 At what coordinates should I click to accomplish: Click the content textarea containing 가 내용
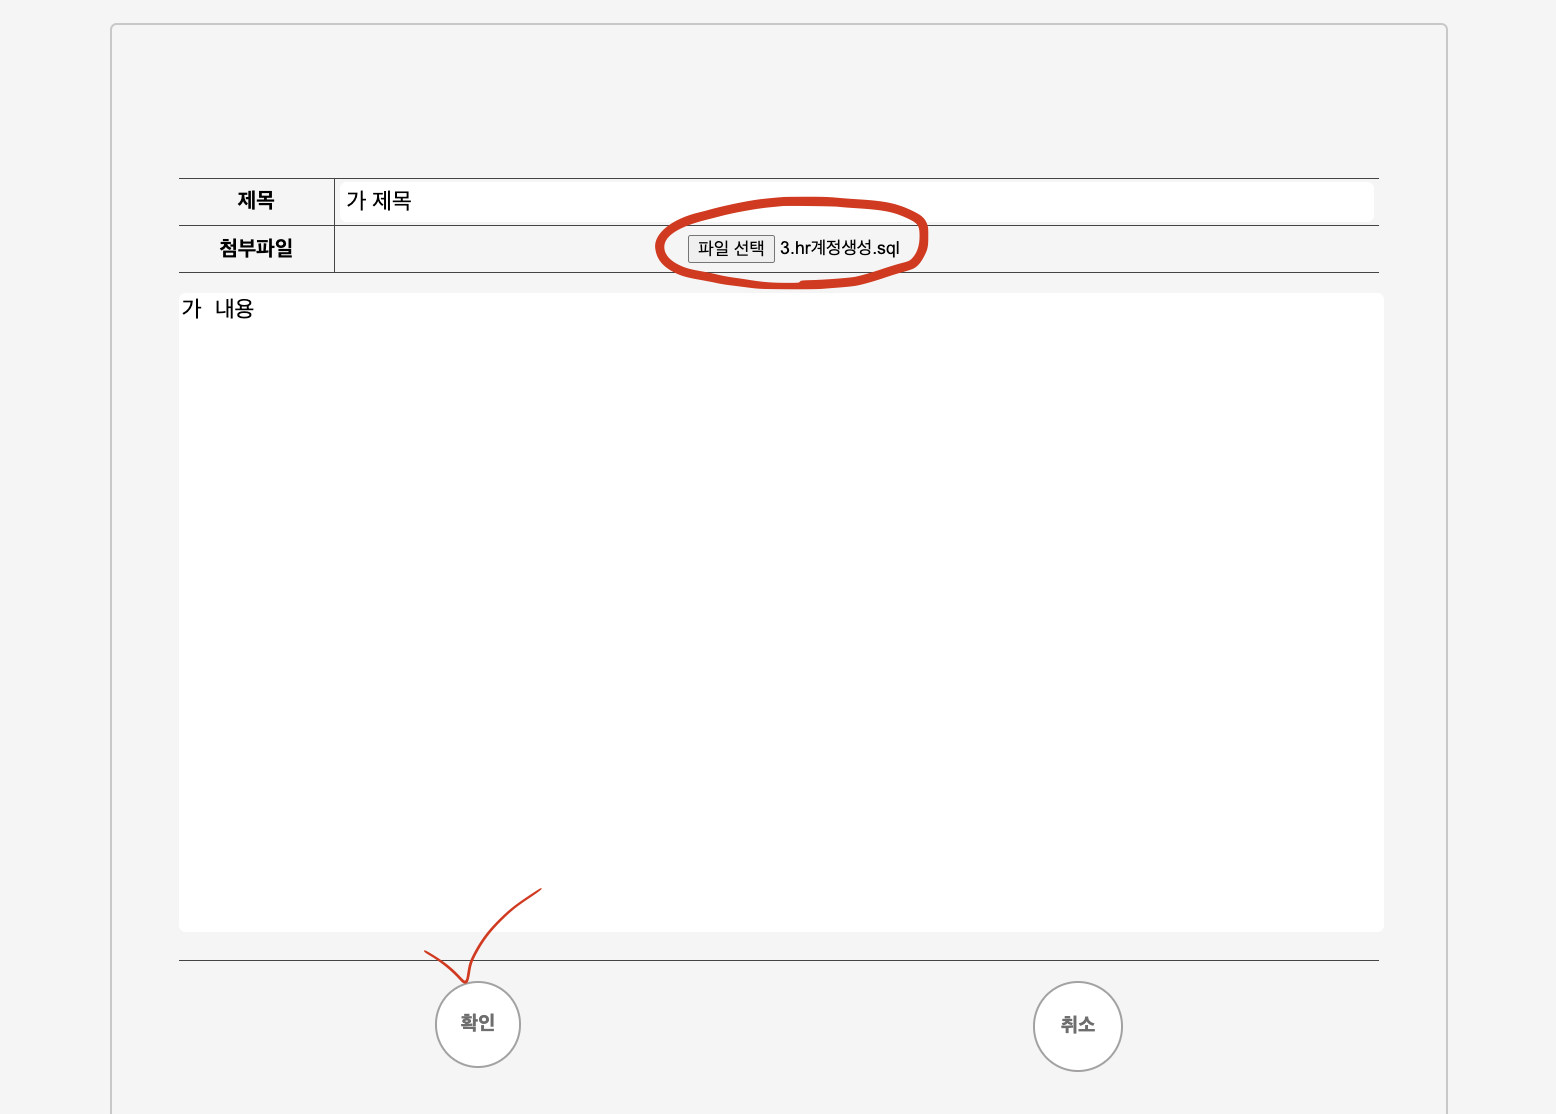click(x=781, y=612)
